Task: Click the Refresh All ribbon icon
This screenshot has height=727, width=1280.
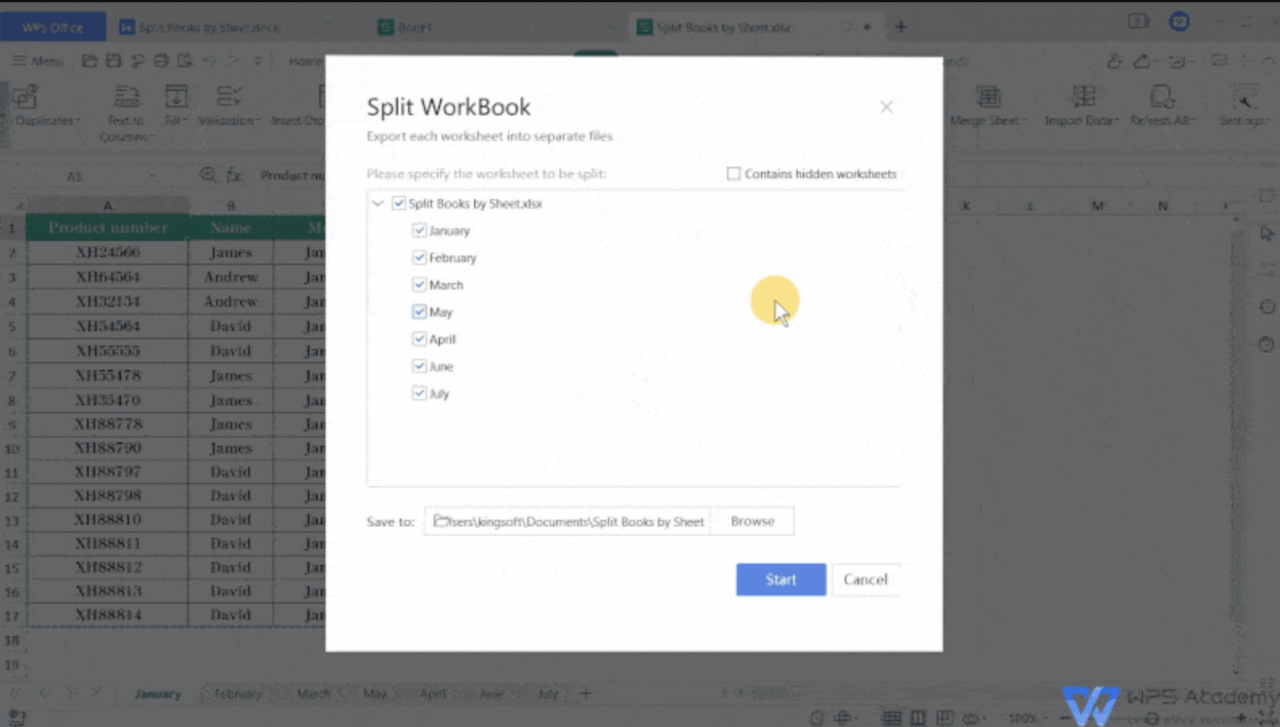Action: 1162,97
